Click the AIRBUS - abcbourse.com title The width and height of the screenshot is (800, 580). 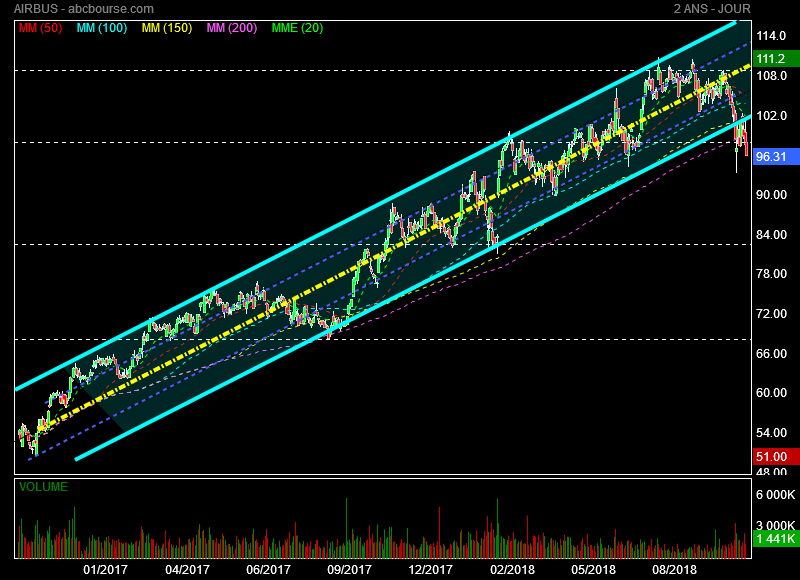tap(84, 9)
